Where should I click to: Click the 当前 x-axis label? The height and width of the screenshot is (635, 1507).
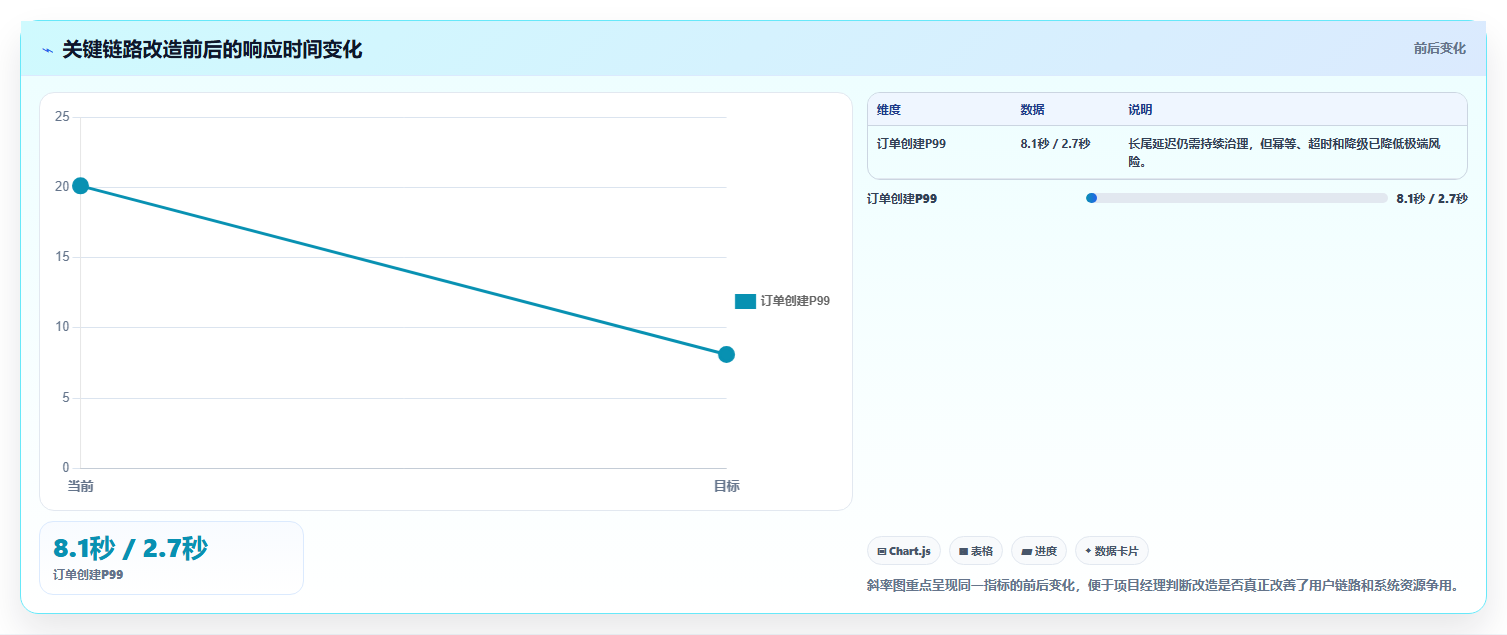point(80,486)
